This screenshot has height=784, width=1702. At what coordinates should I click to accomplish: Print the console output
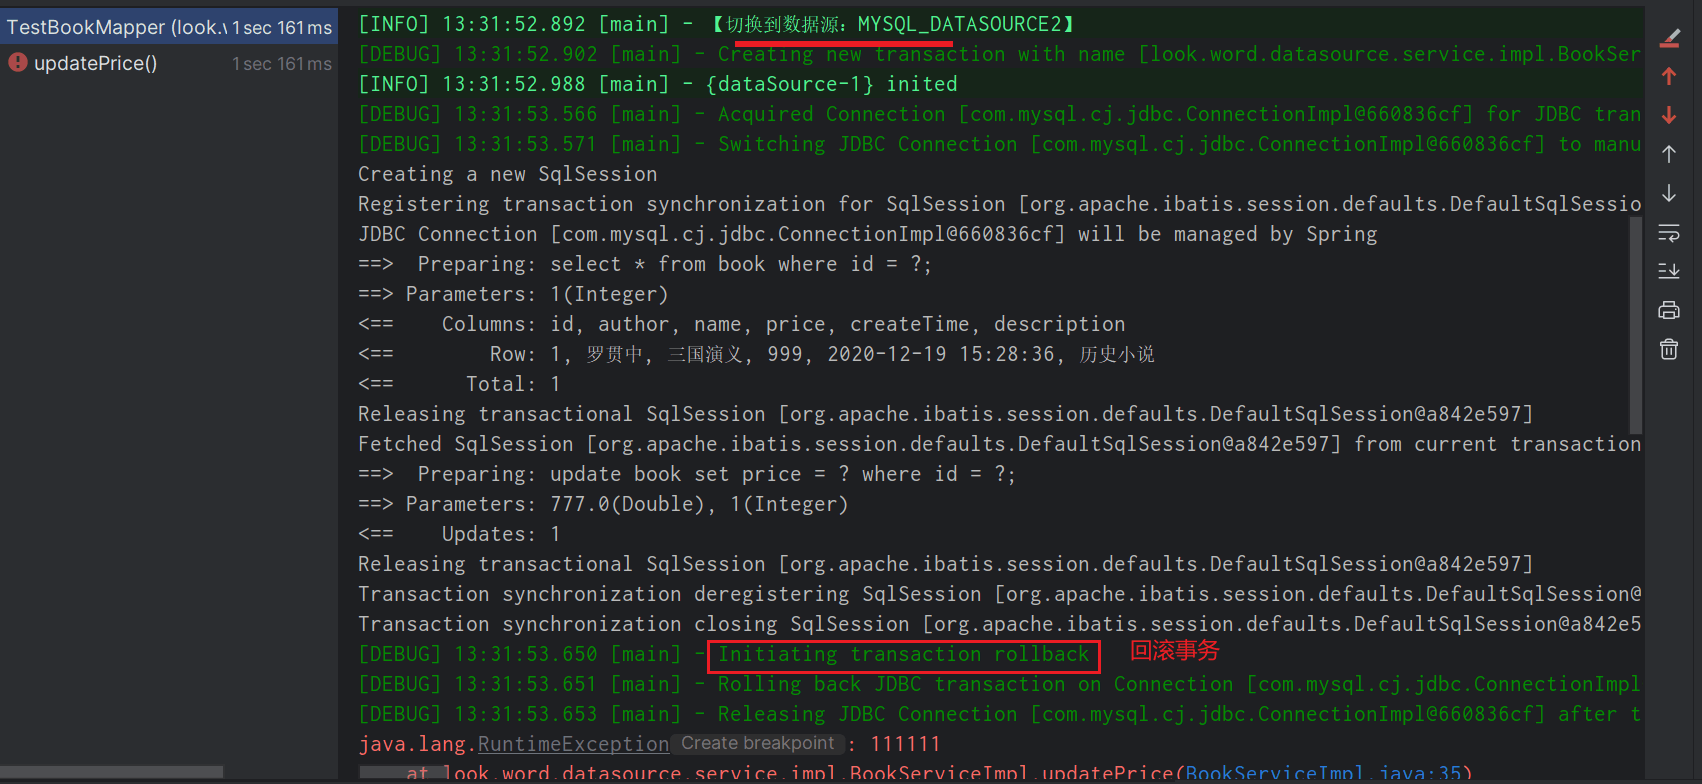(x=1669, y=310)
